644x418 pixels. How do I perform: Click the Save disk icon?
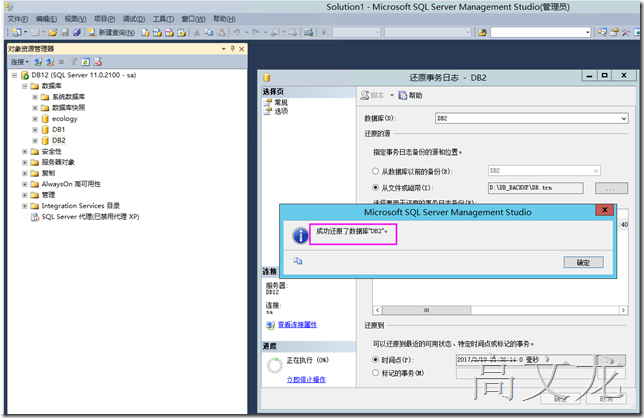(x=65, y=32)
